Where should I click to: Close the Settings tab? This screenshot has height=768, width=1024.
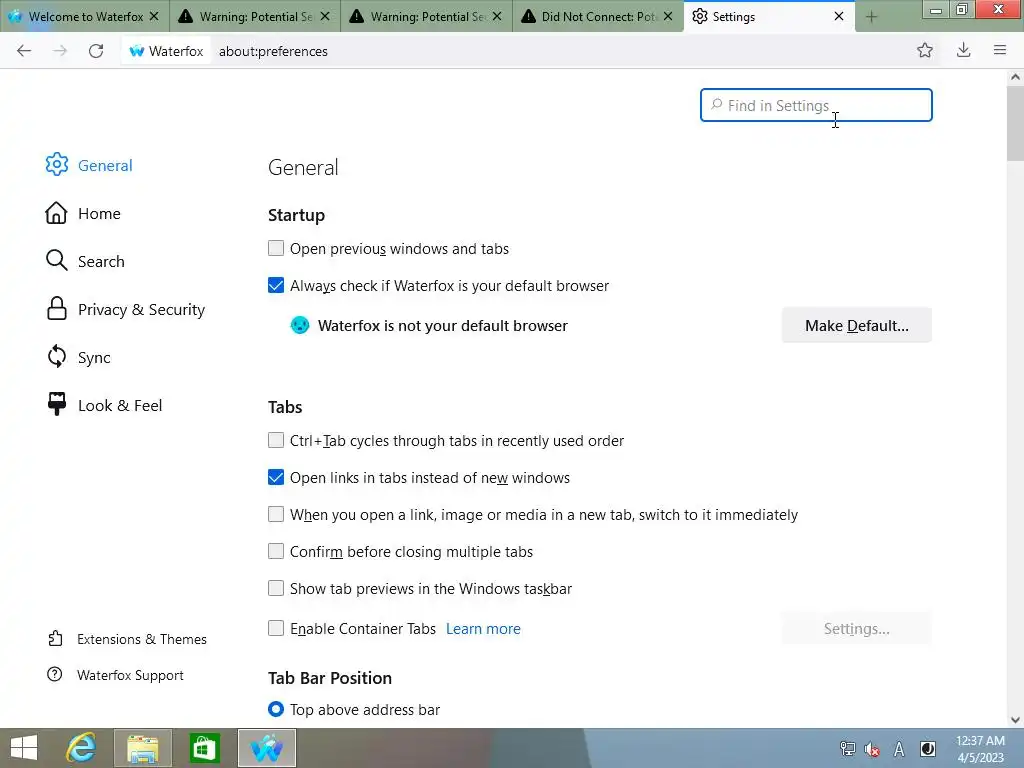pyautogui.click(x=839, y=16)
